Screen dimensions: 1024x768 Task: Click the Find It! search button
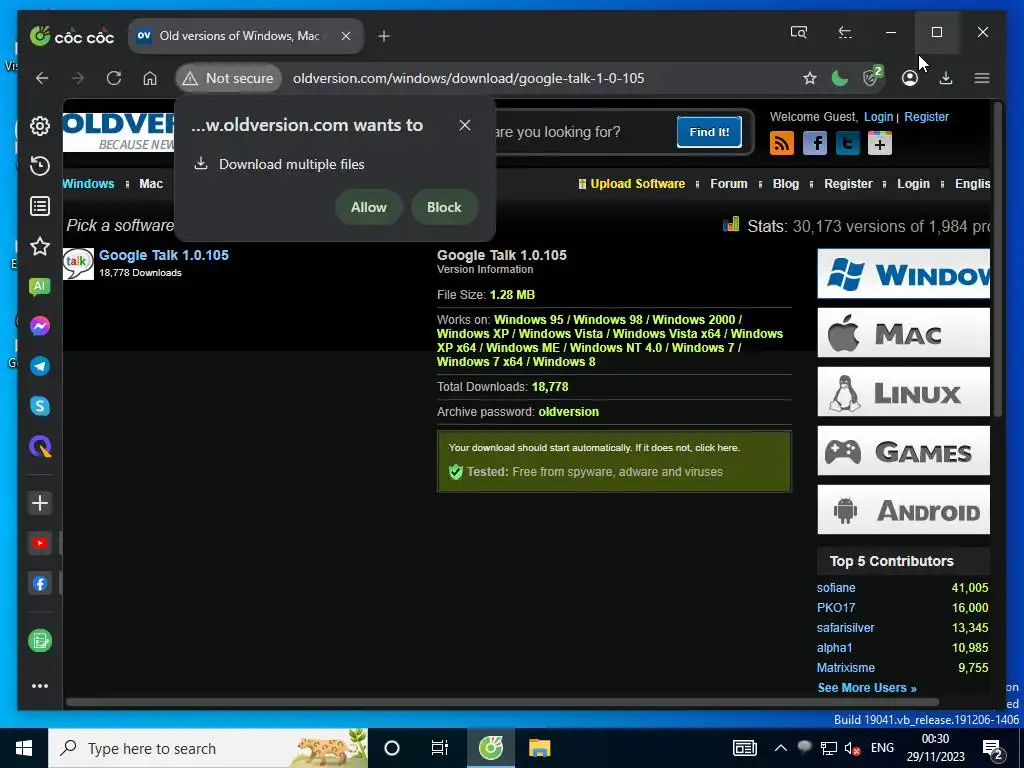[709, 132]
